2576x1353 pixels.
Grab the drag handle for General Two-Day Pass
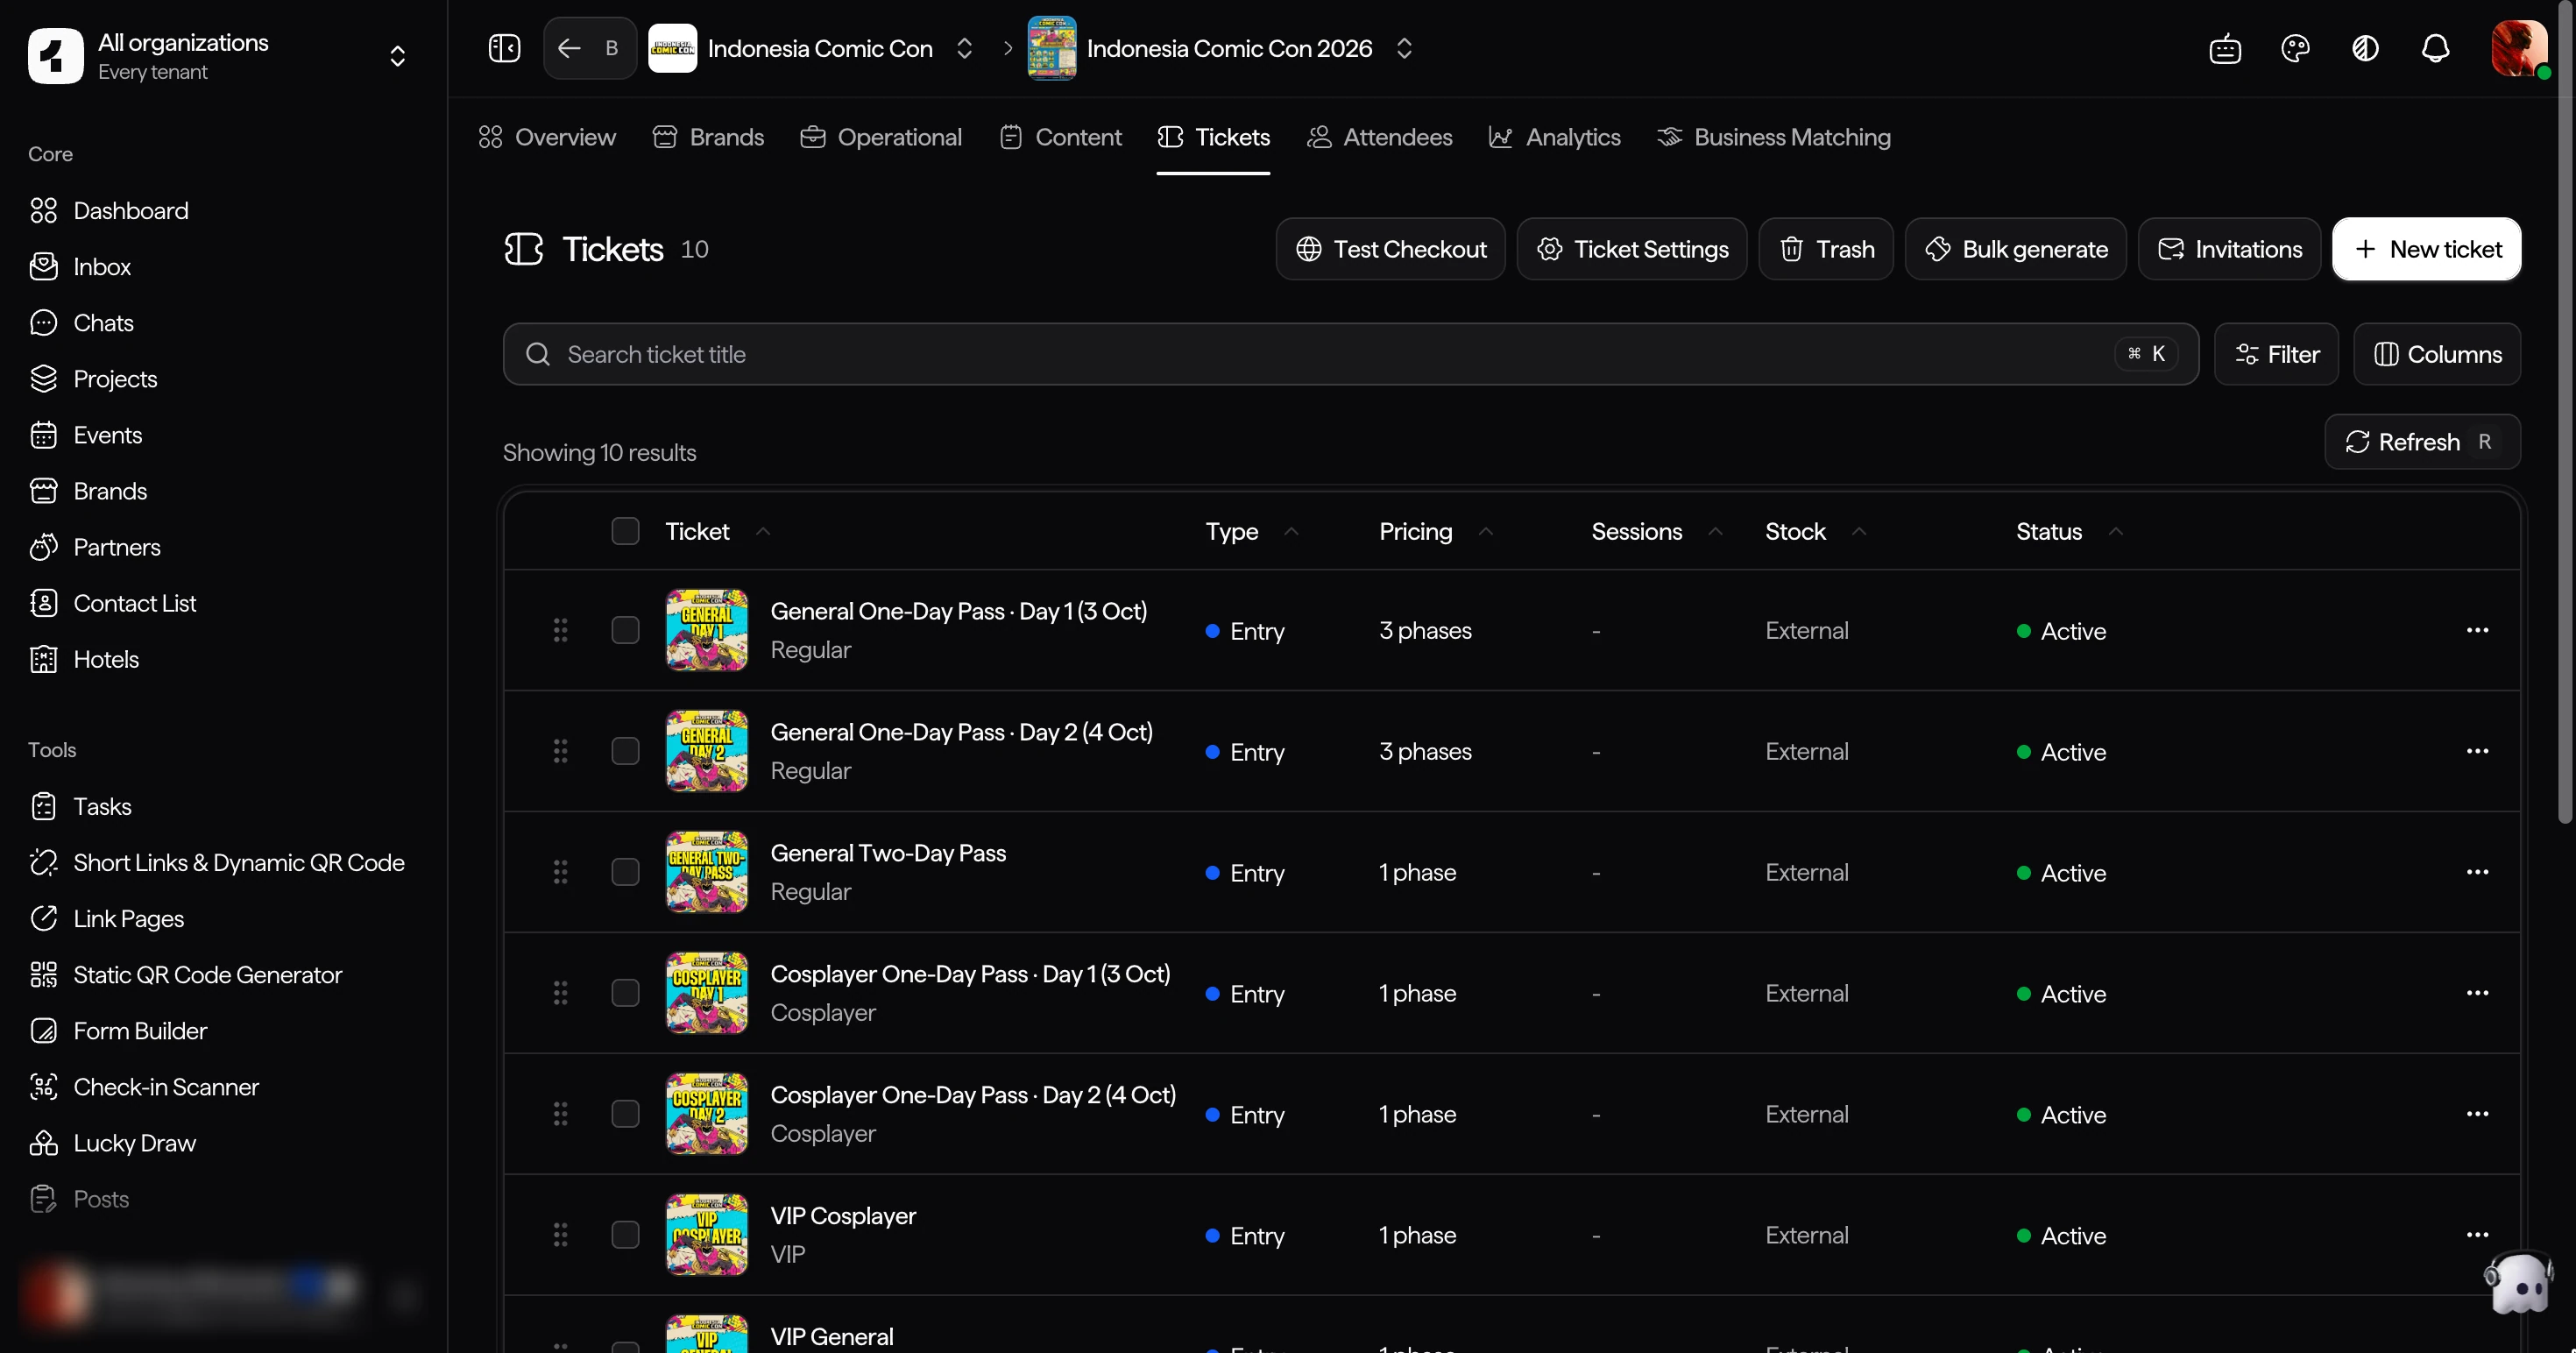pyautogui.click(x=560, y=872)
